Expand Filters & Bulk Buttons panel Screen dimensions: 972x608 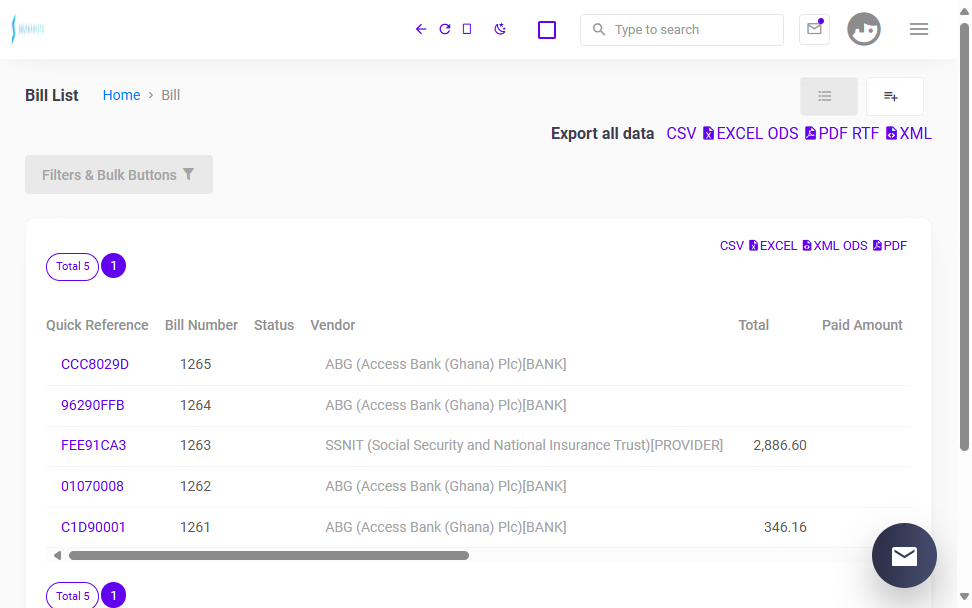pyautogui.click(x=118, y=175)
